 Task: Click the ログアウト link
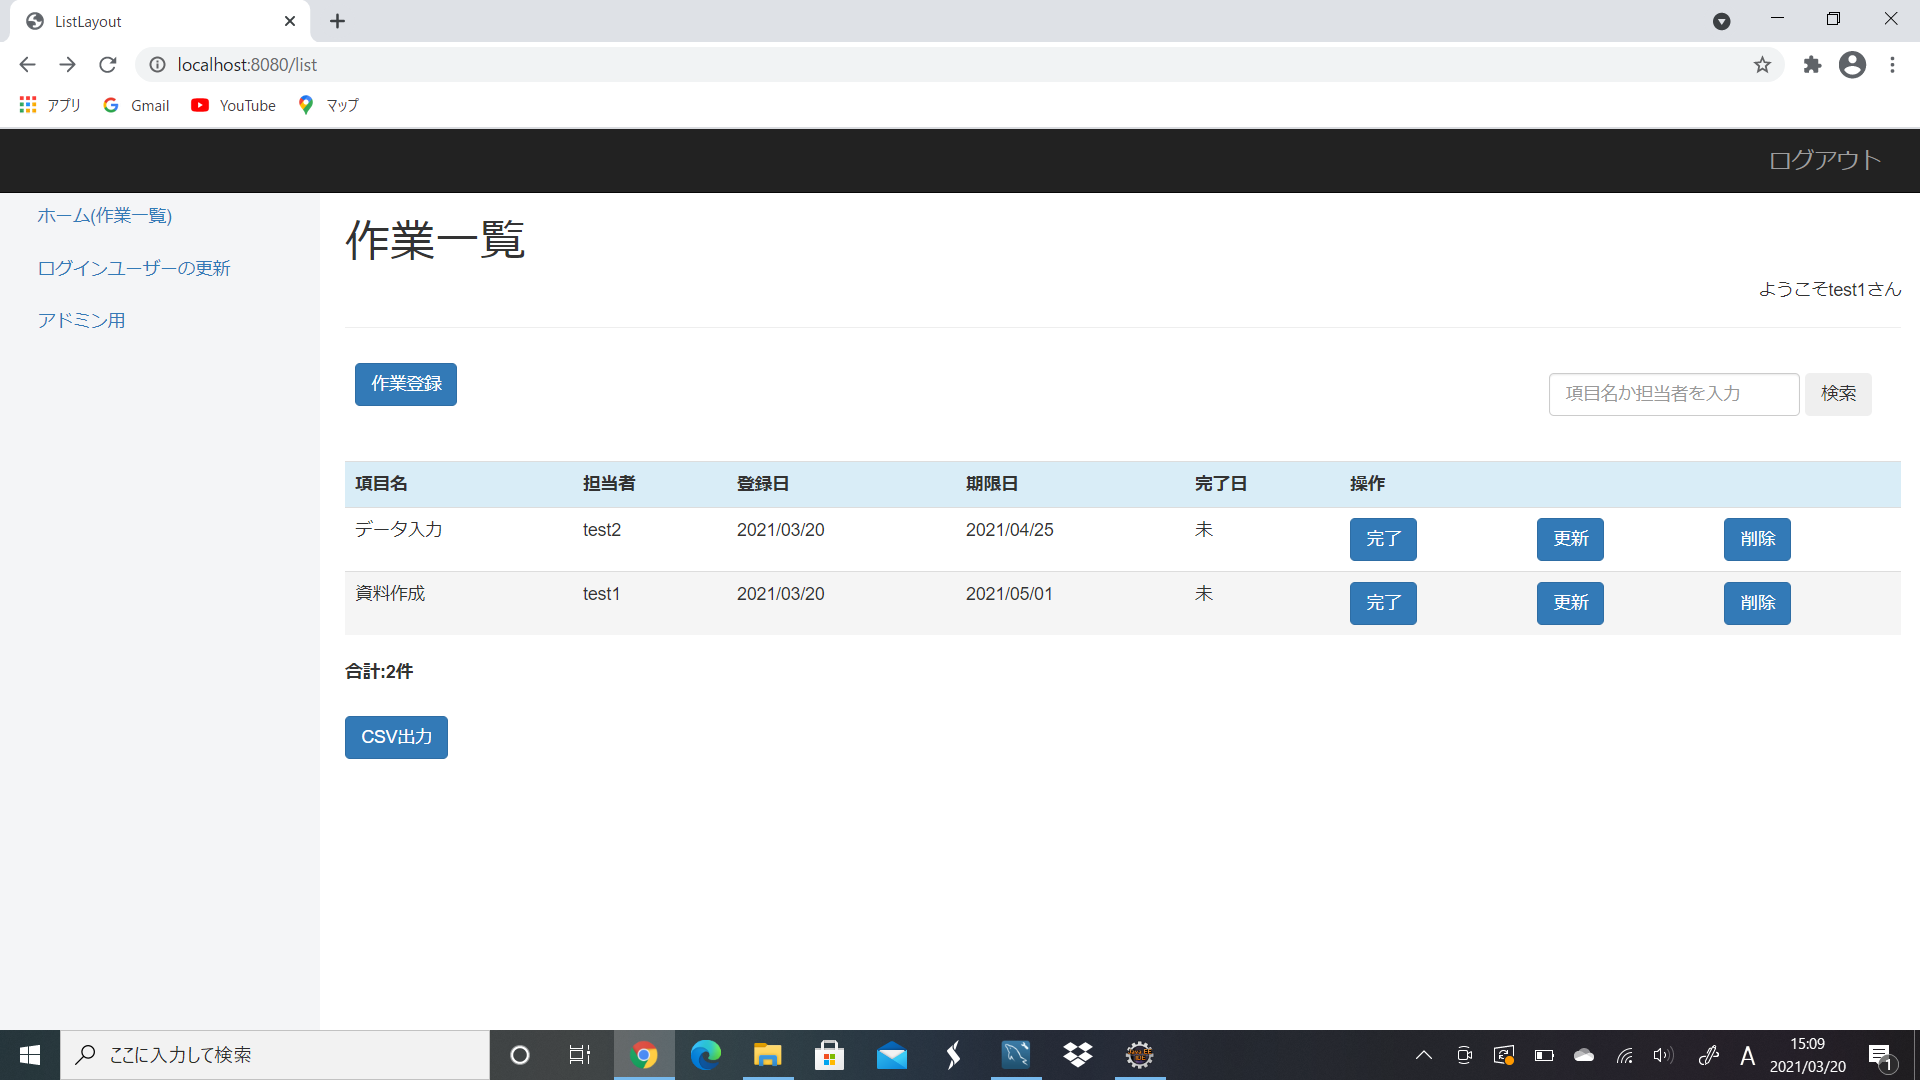click(1825, 160)
